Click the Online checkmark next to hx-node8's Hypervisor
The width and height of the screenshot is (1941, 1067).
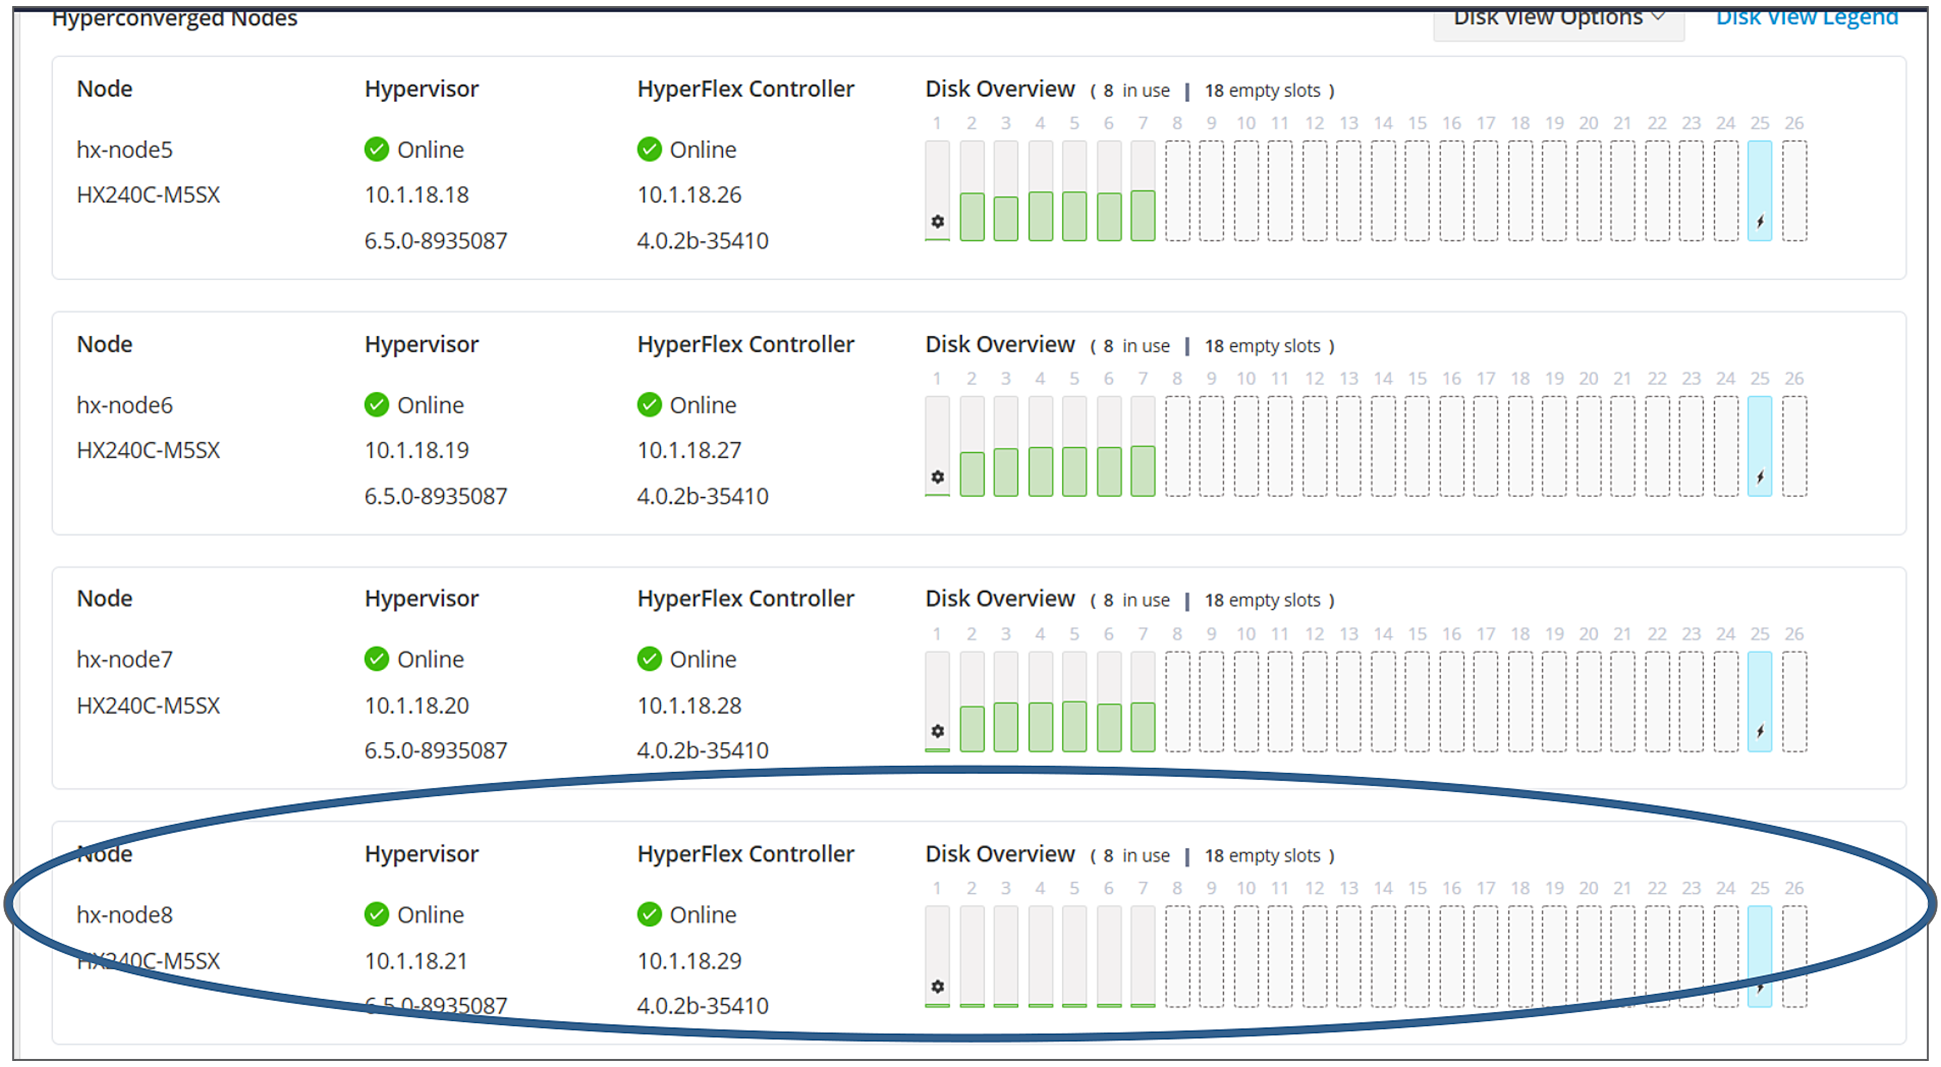tap(376, 913)
